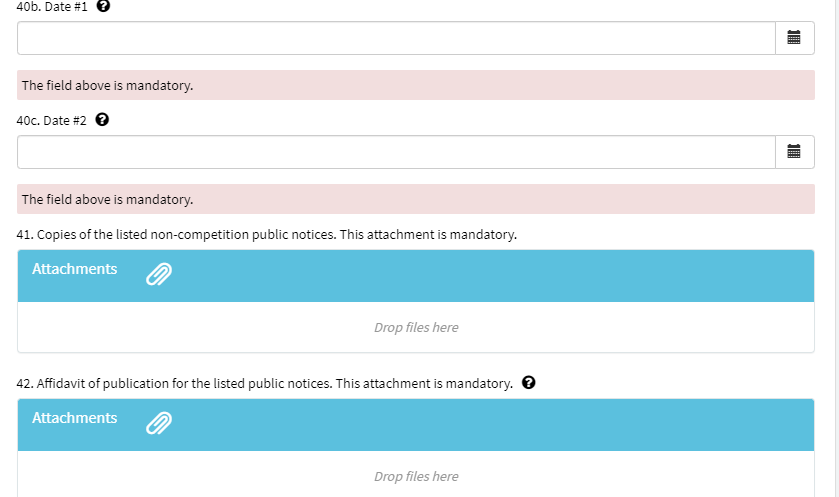This screenshot has height=497, width=839.
Task: Click Attachments header for affidavit of publication
Action: pyautogui.click(x=75, y=419)
